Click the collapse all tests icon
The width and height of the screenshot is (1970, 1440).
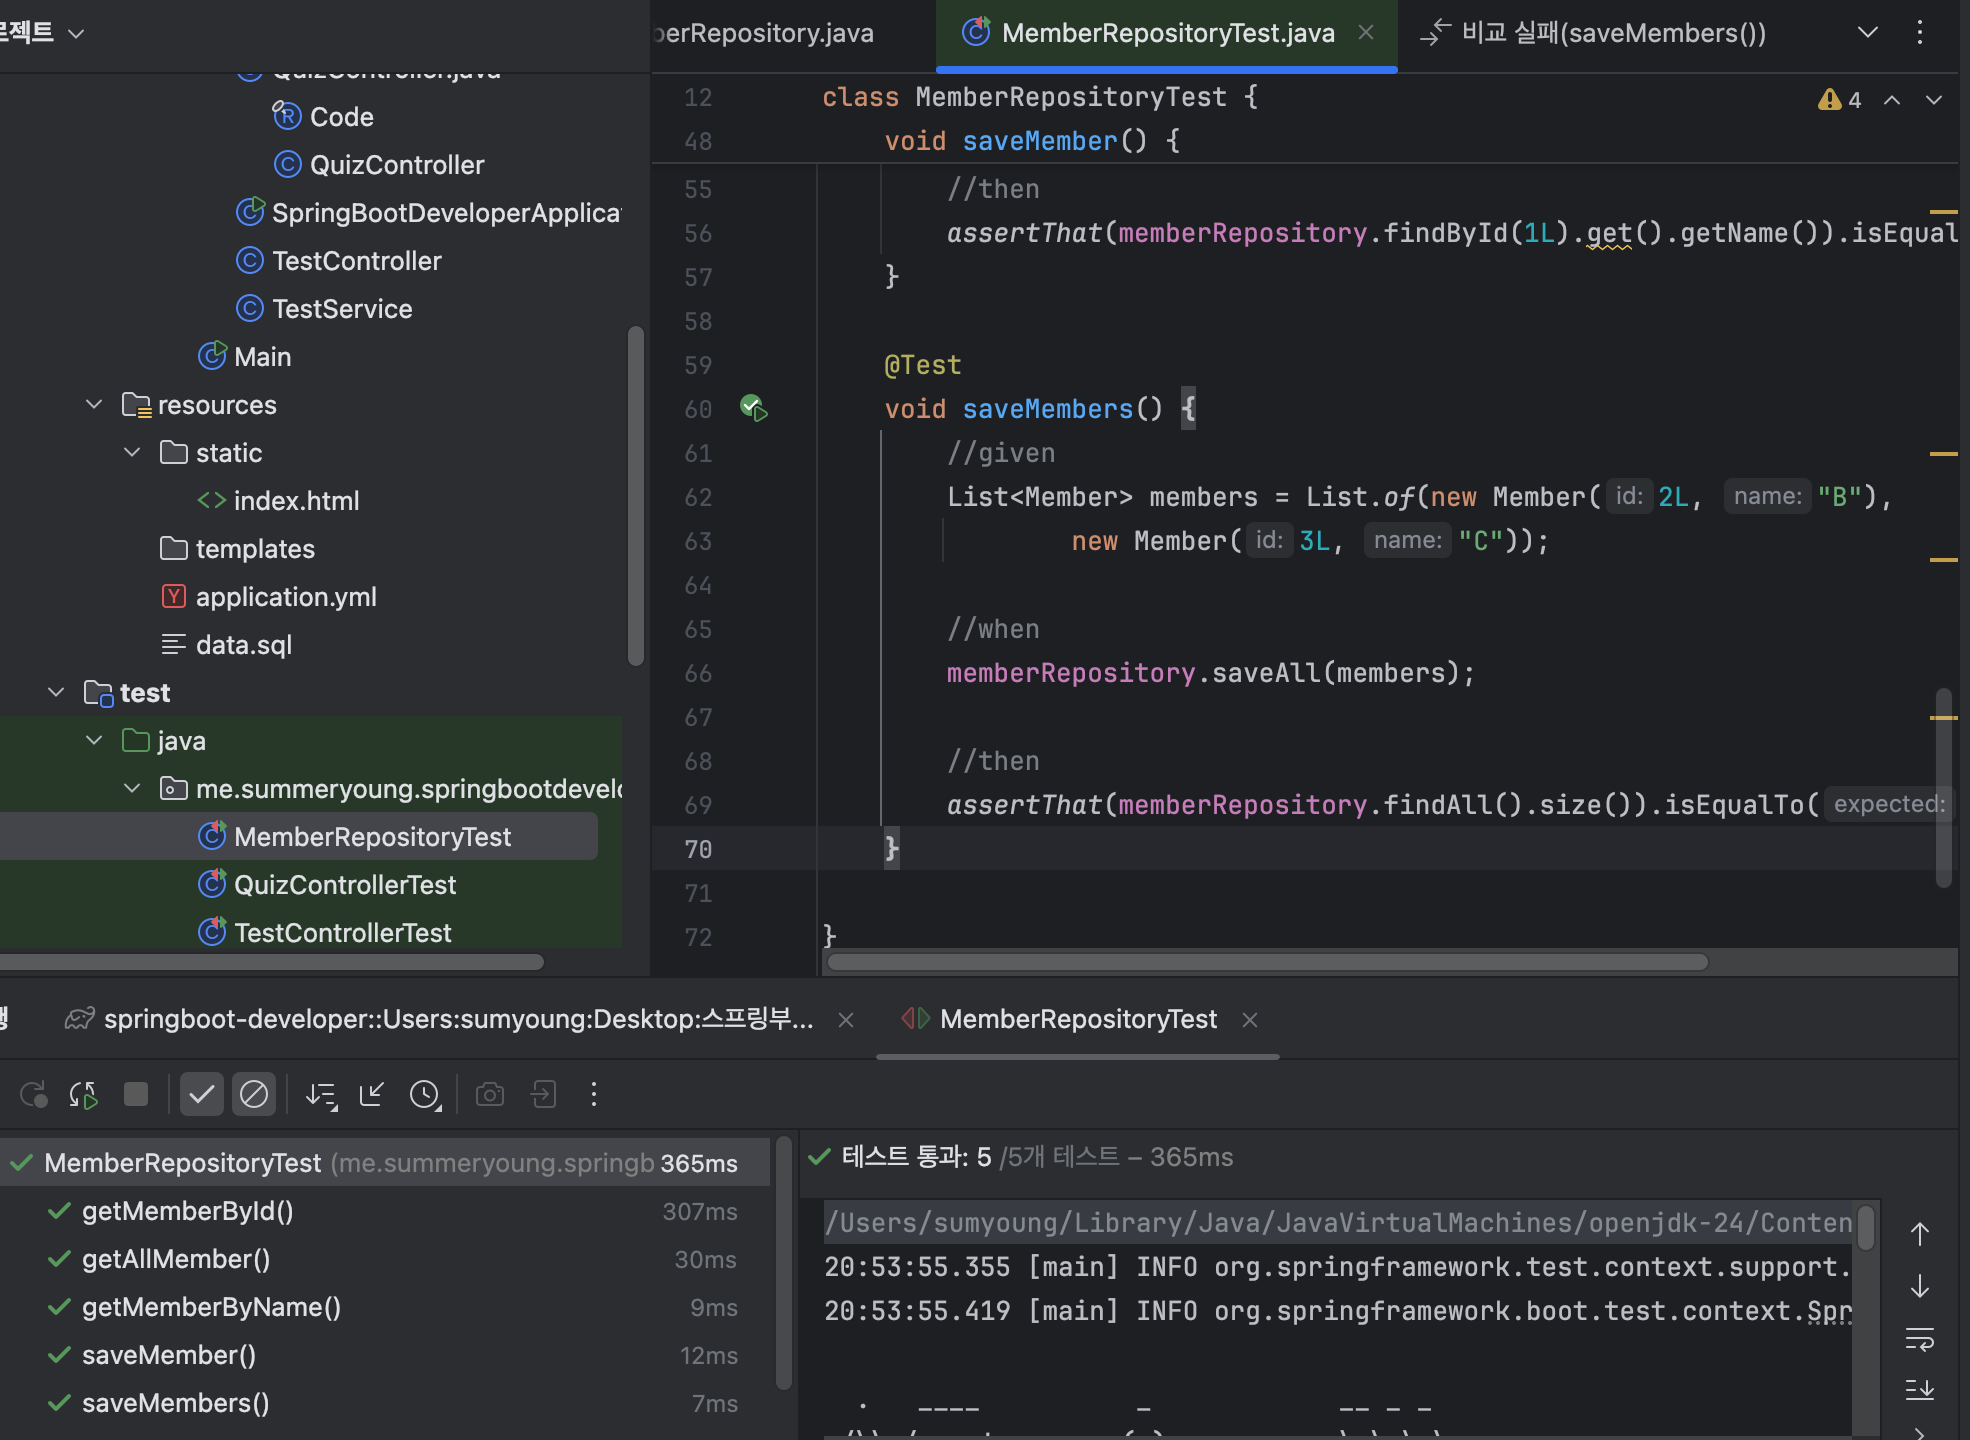[372, 1095]
